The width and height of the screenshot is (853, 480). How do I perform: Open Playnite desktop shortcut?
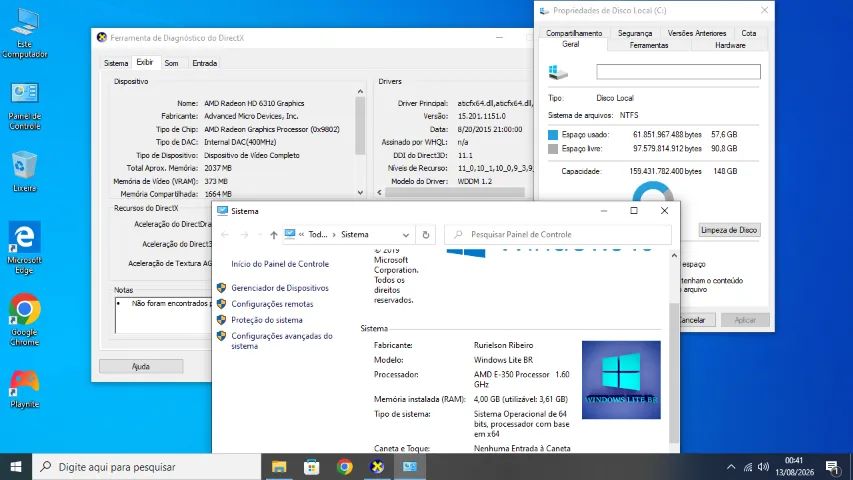tap(24, 389)
